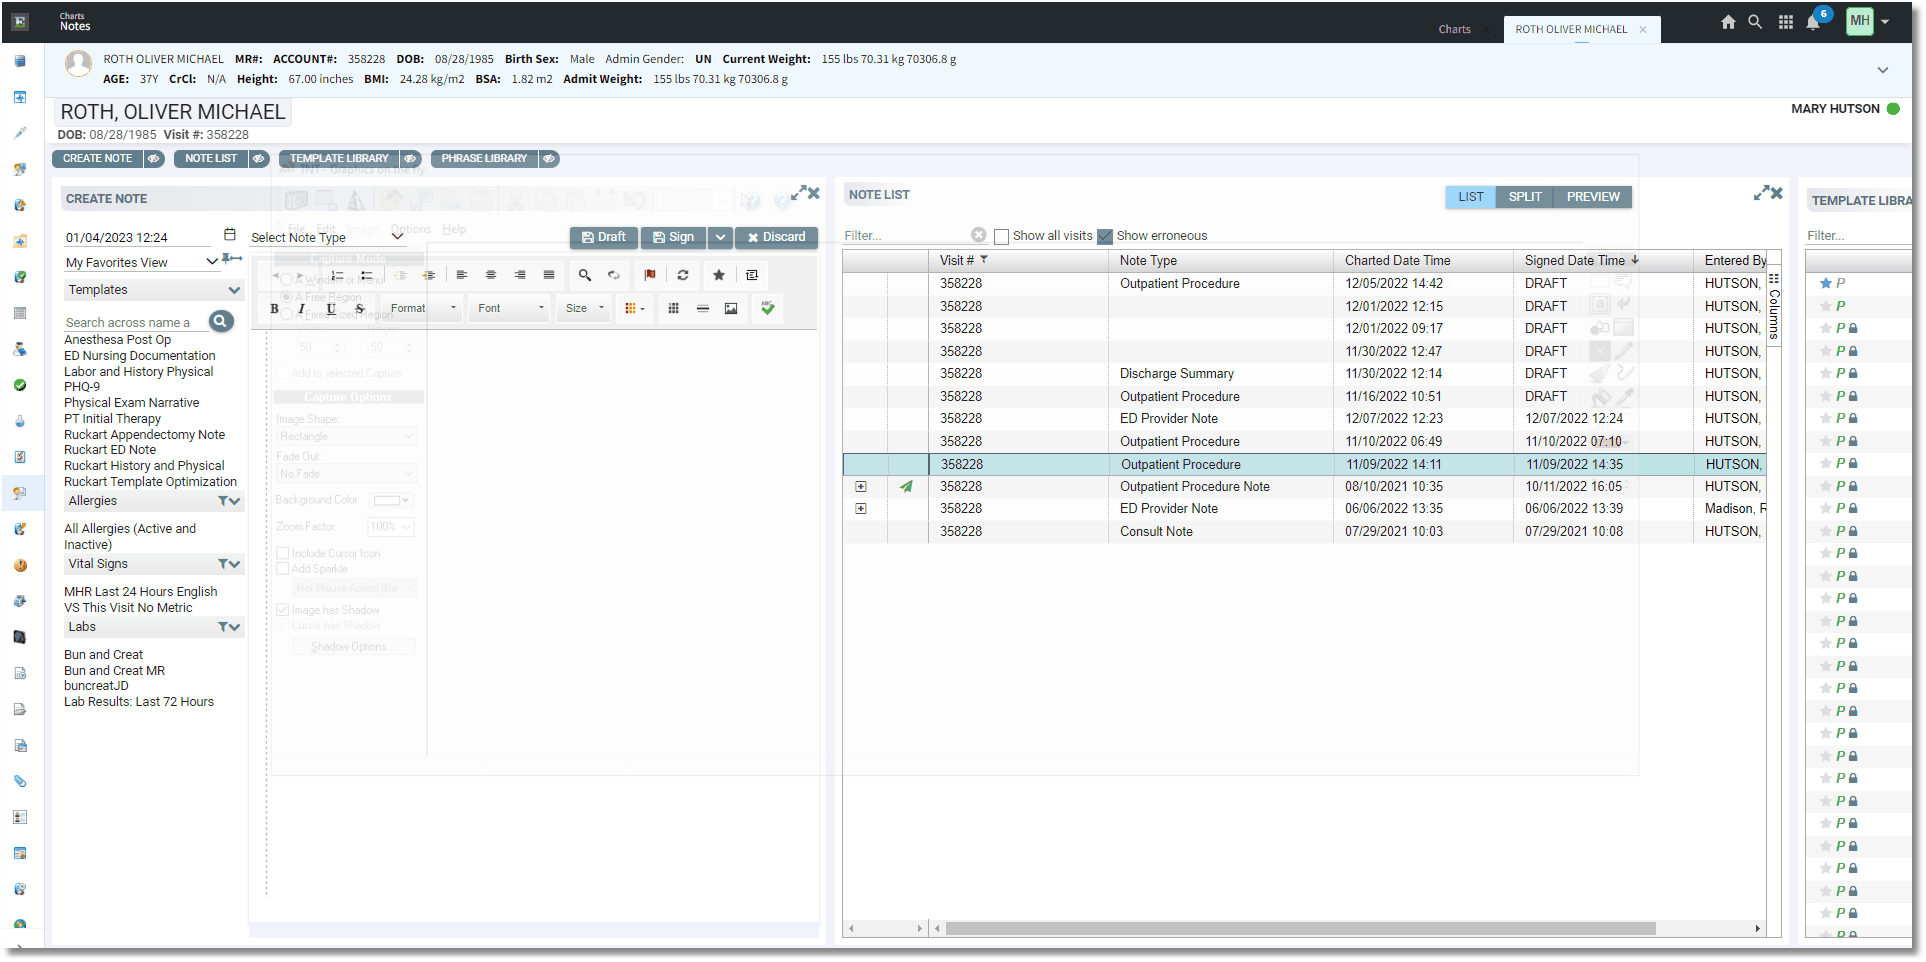This screenshot has width=1926, height=962.
Task: Expand patient banner with chevron
Action: tap(1883, 70)
